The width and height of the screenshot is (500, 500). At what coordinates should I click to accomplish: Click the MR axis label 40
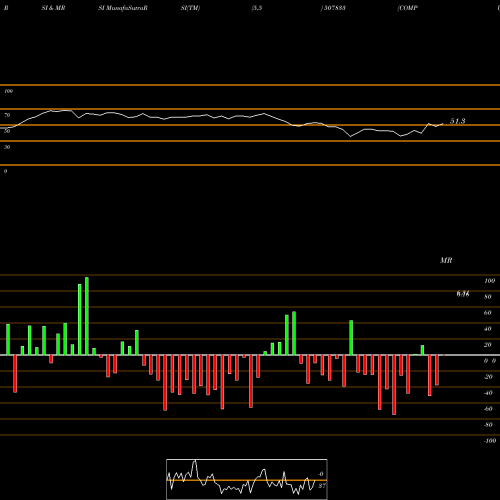[x=488, y=329]
